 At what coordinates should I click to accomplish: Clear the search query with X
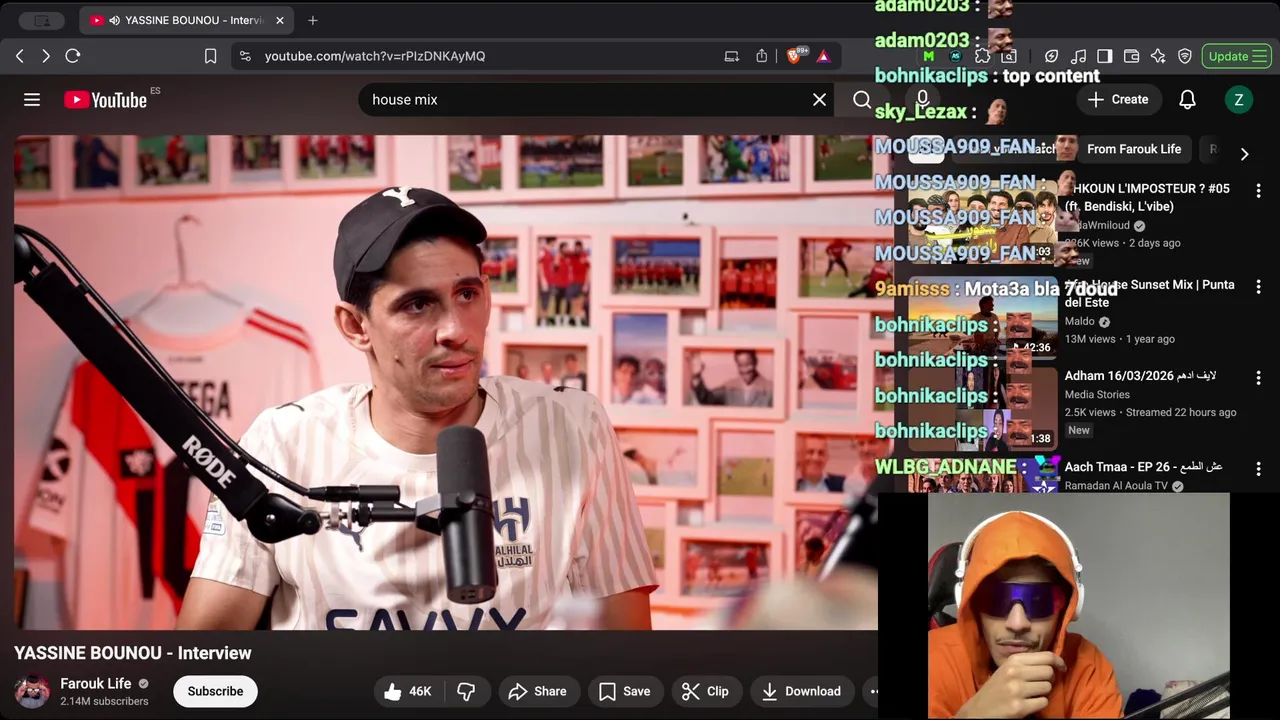point(819,99)
